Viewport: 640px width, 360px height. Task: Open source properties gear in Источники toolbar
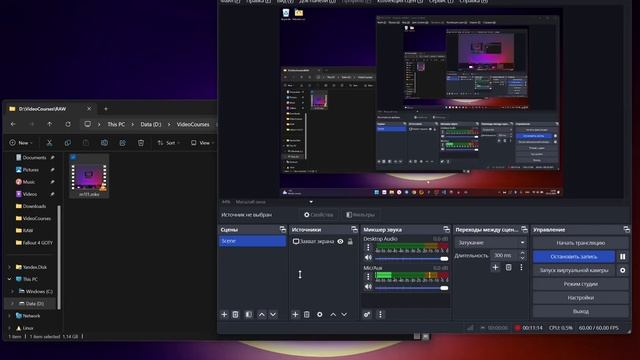[320, 314]
